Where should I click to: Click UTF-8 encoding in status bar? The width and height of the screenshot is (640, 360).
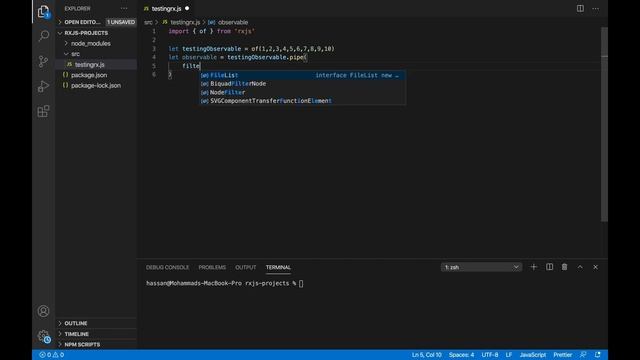pyautogui.click(x=490, y=355)
